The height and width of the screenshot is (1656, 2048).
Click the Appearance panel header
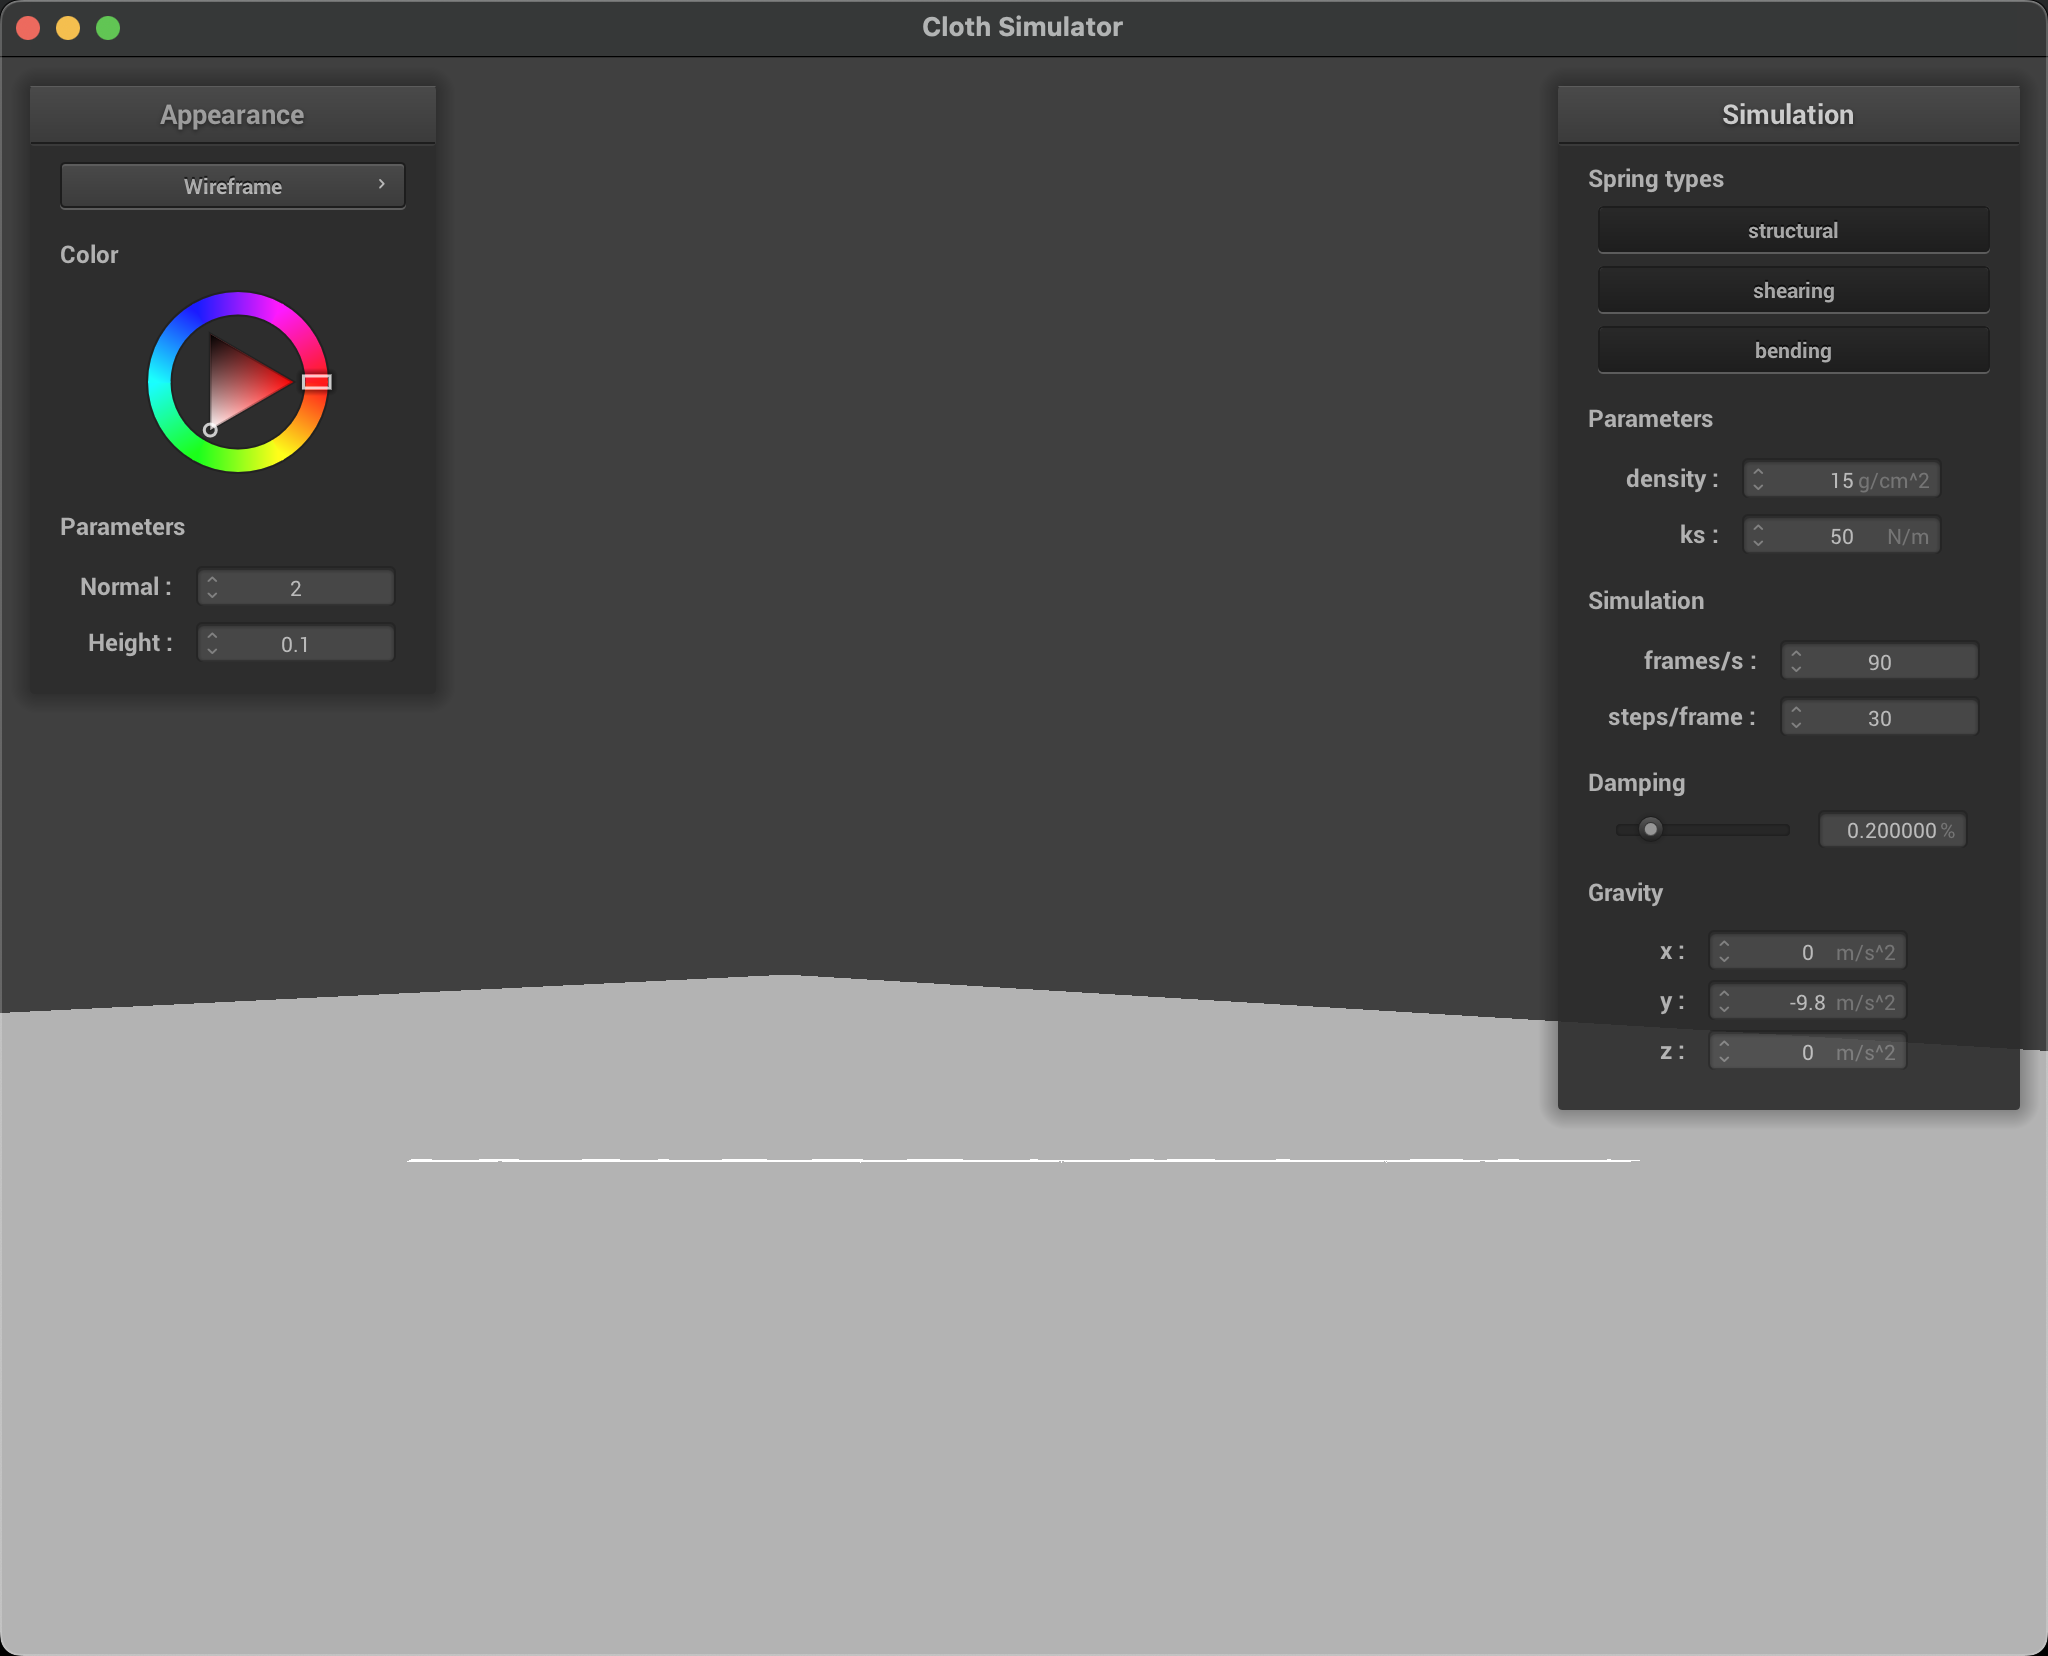pos(232,115)
